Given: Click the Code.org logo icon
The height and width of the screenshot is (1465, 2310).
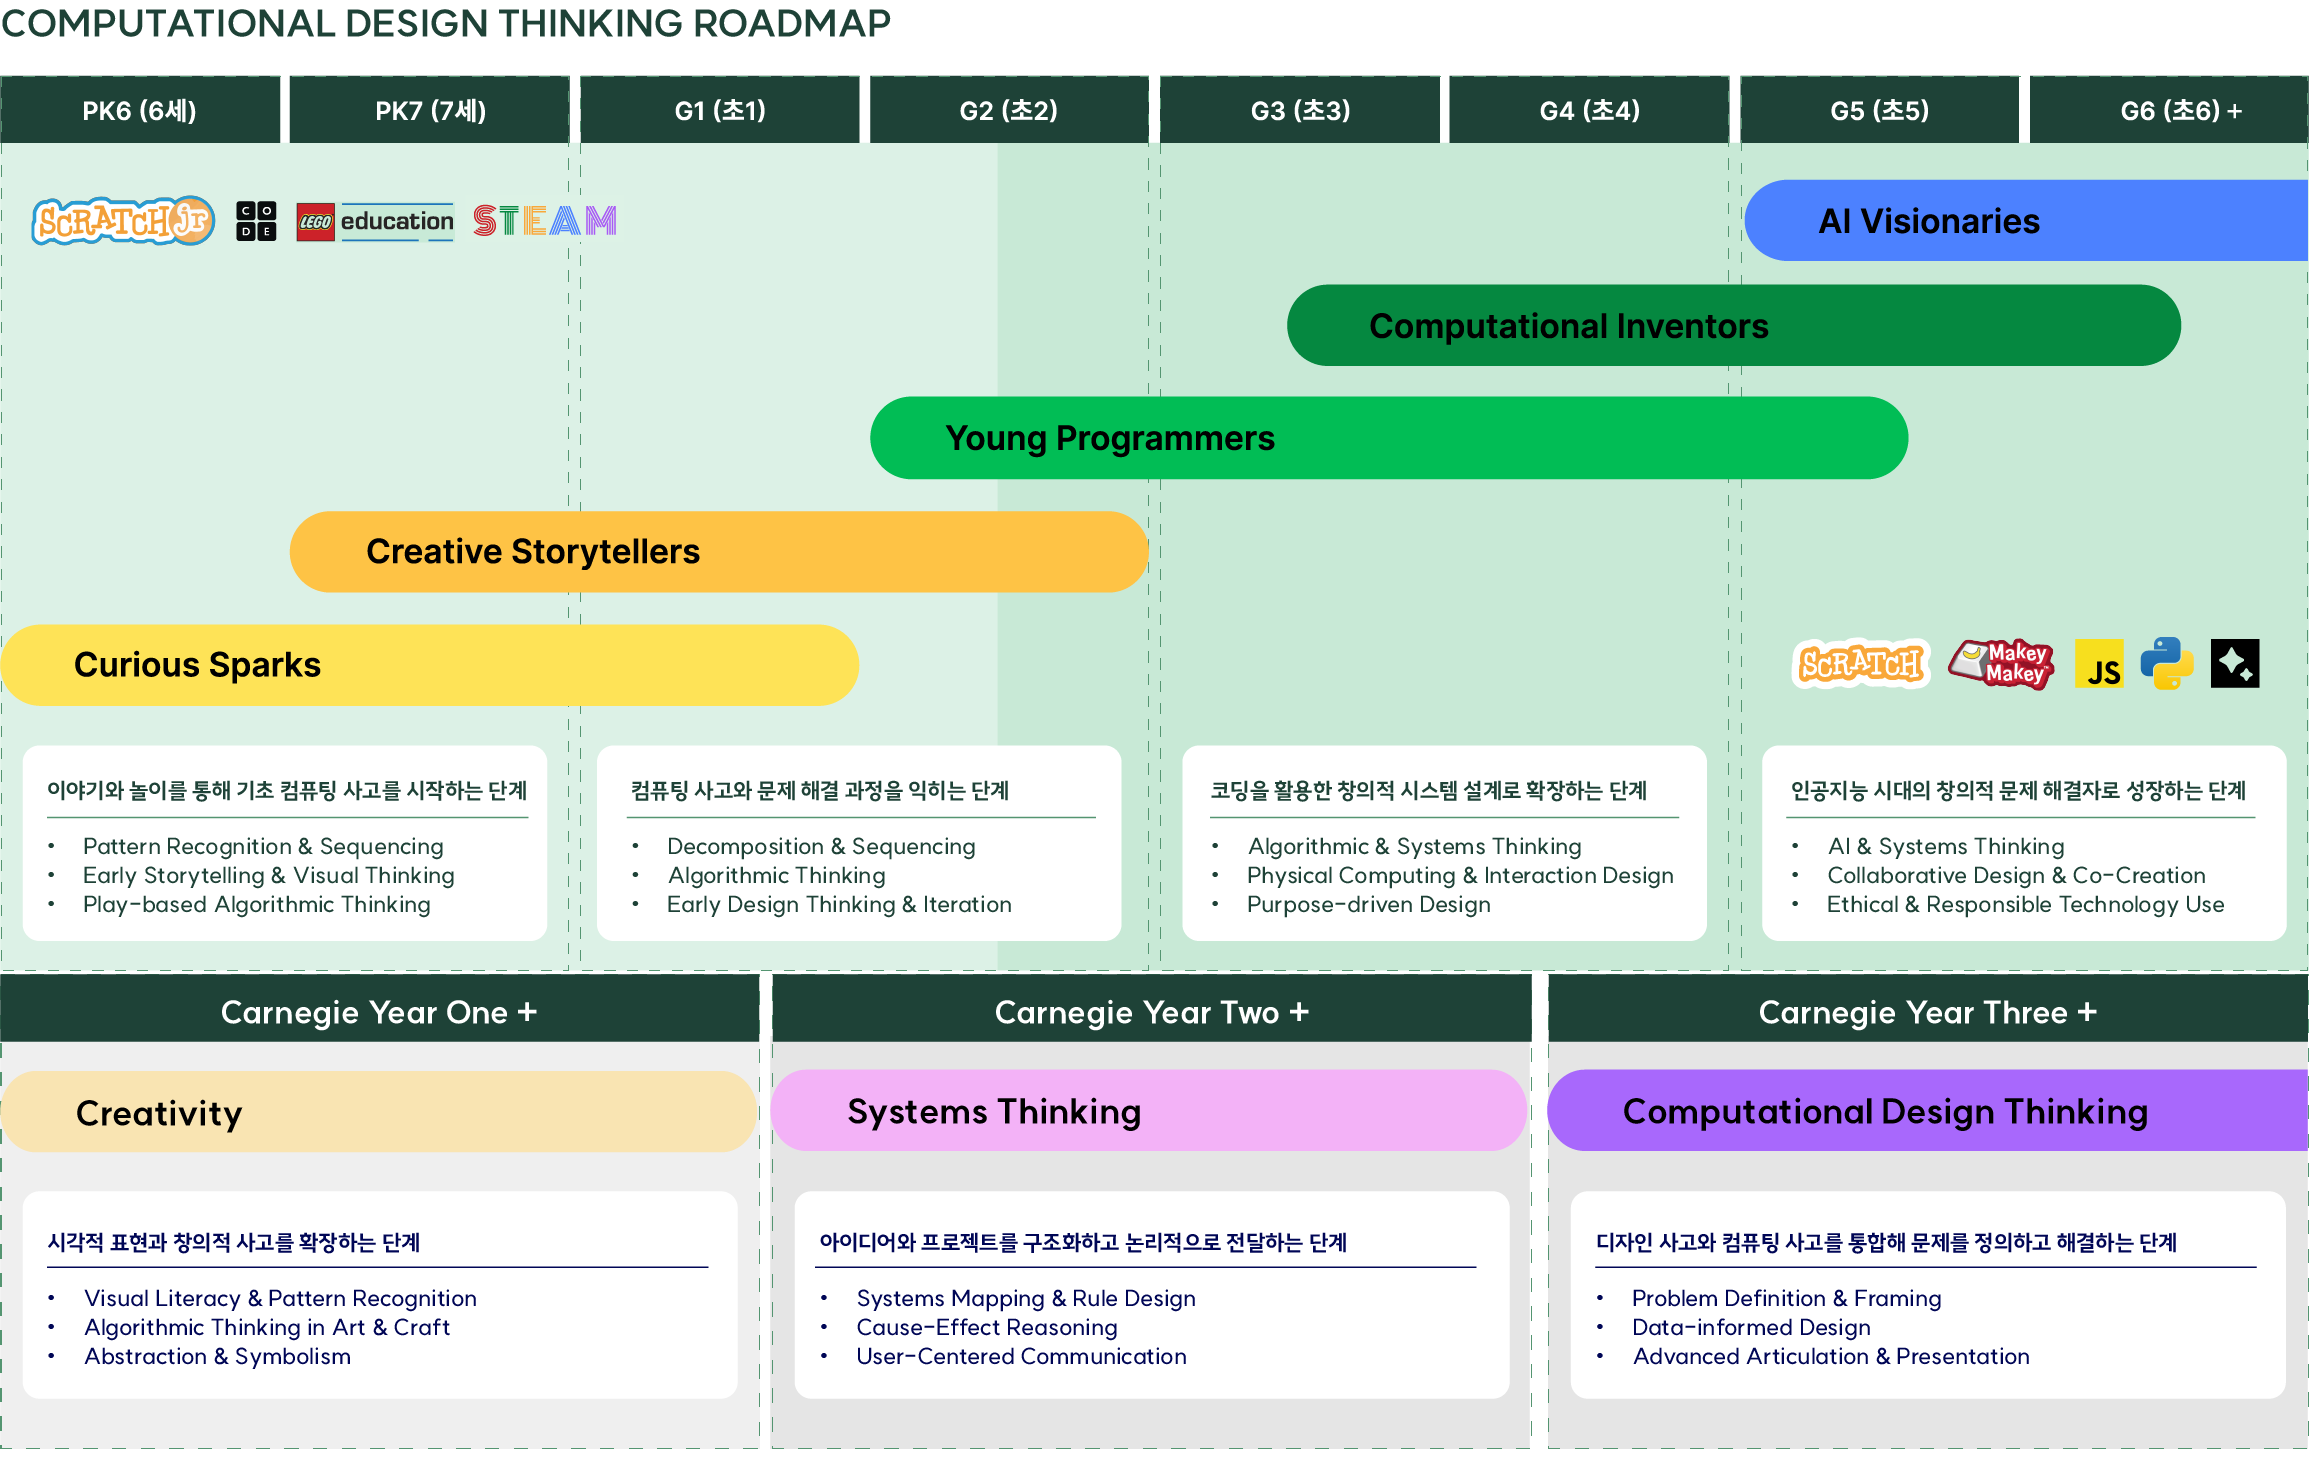Looking at the screenshot, I should pyautogui.click(x=256, y=221).
